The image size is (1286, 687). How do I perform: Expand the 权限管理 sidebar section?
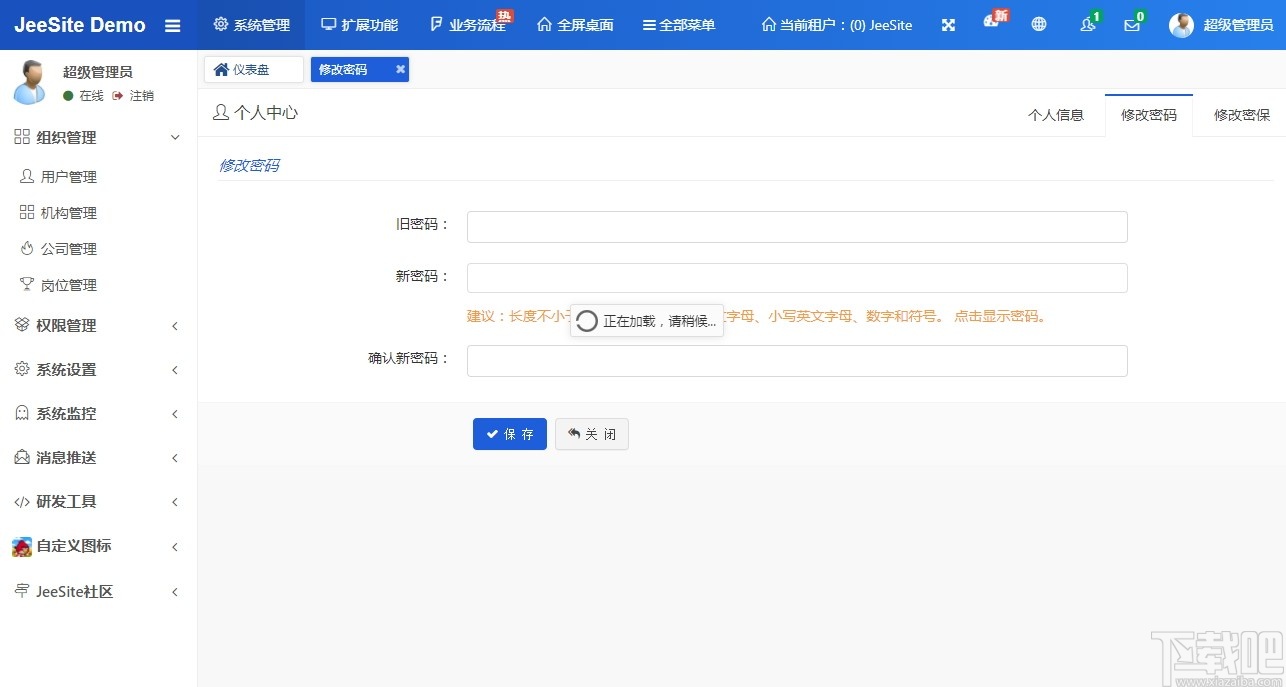coord(66,325)
